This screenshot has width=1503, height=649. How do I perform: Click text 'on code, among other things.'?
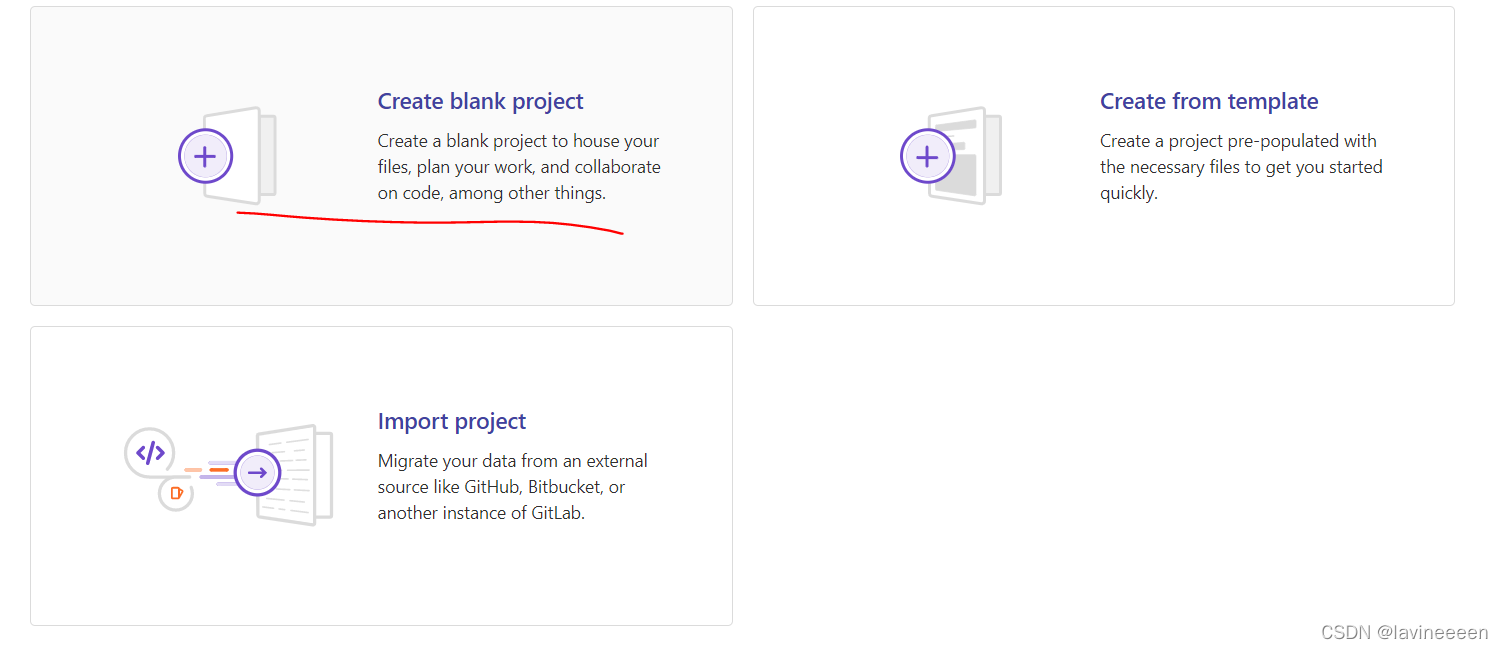[492, 193]
